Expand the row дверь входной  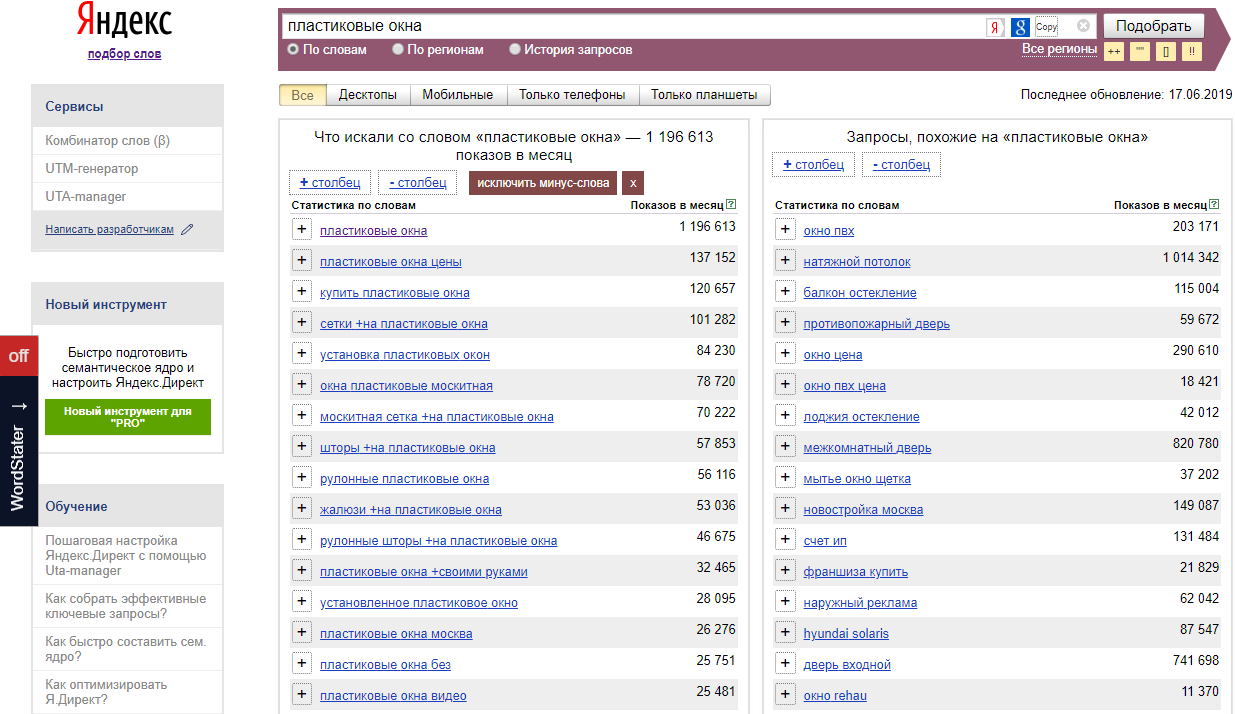click(786, 663)
